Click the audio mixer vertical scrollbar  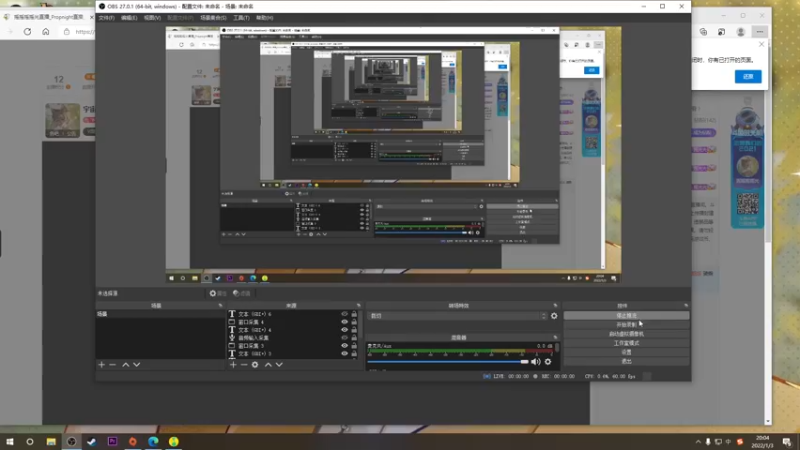tap(557, 348)
